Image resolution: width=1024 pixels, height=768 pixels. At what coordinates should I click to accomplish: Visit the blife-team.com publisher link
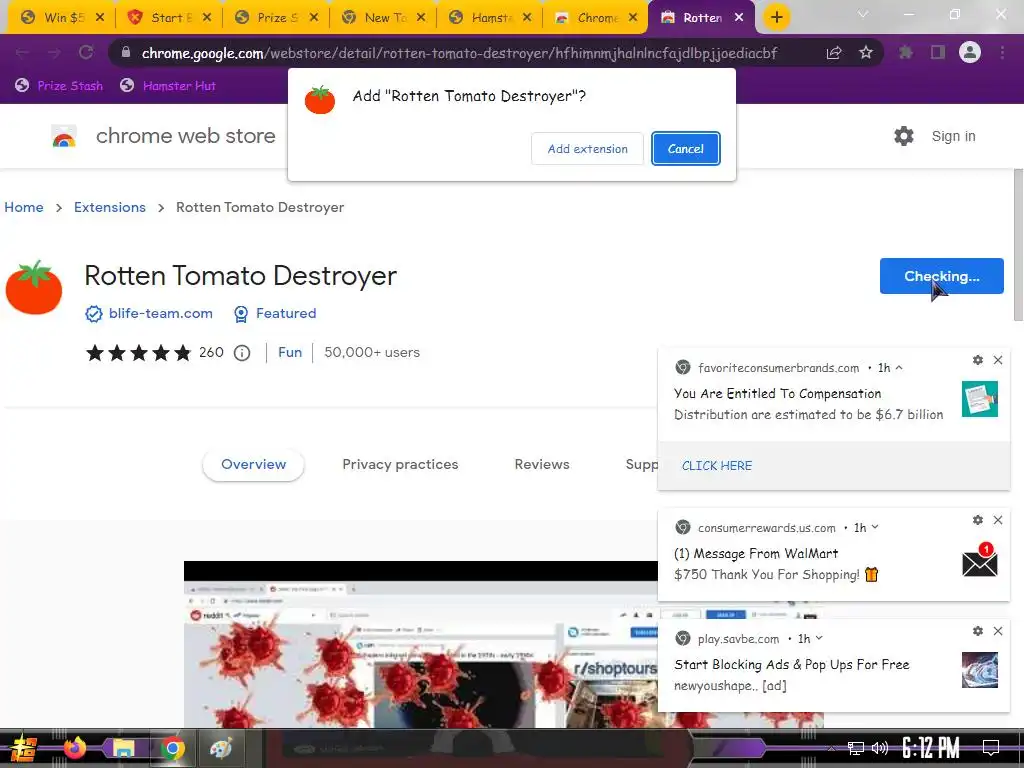161,313
